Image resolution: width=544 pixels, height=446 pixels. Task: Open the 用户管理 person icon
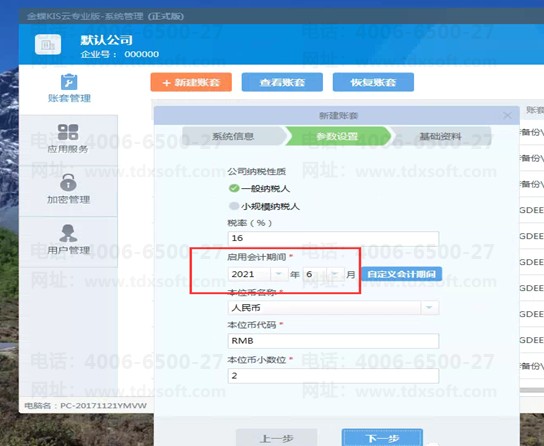(x=68, y=233)
